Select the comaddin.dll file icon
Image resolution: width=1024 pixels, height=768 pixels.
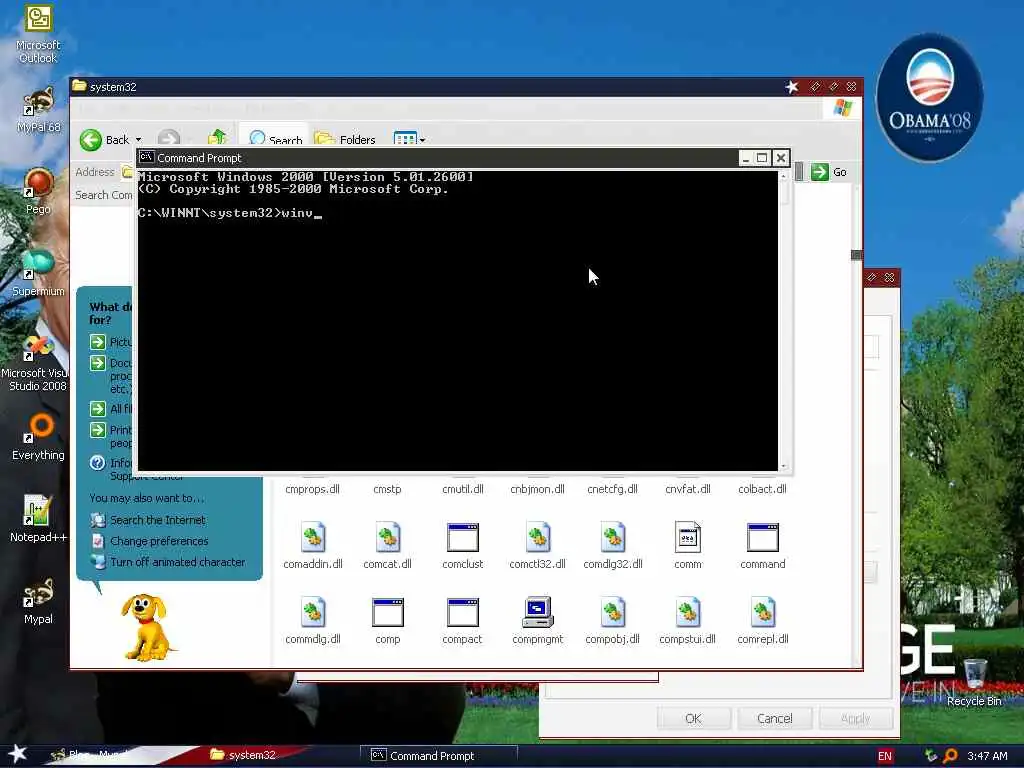pyautogui.click(x=313, y=537)
